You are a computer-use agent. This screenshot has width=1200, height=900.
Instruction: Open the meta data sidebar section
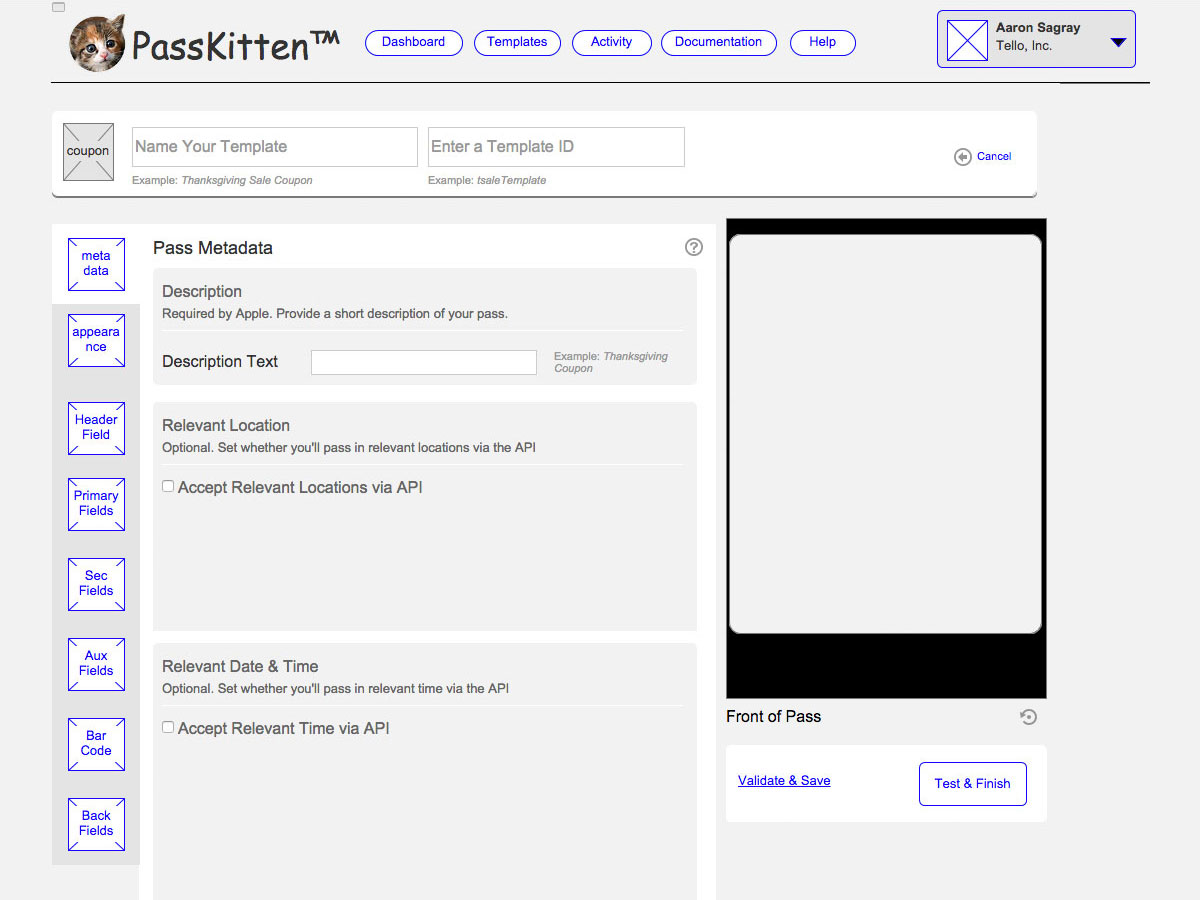coord(96,264)
